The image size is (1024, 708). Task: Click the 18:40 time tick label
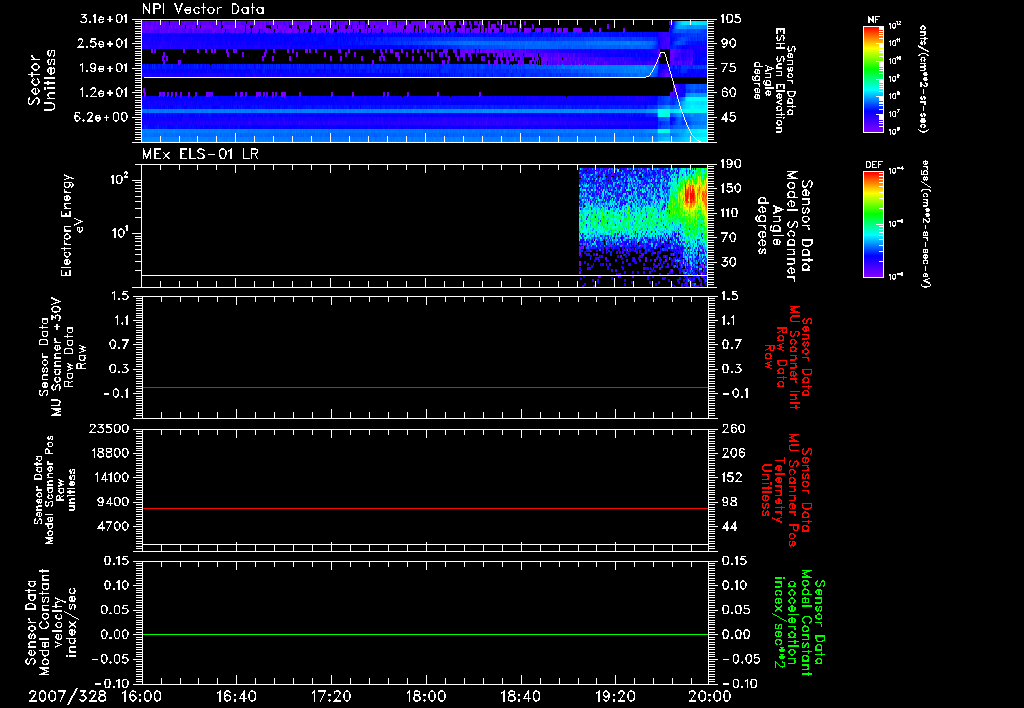click(520, 696)
